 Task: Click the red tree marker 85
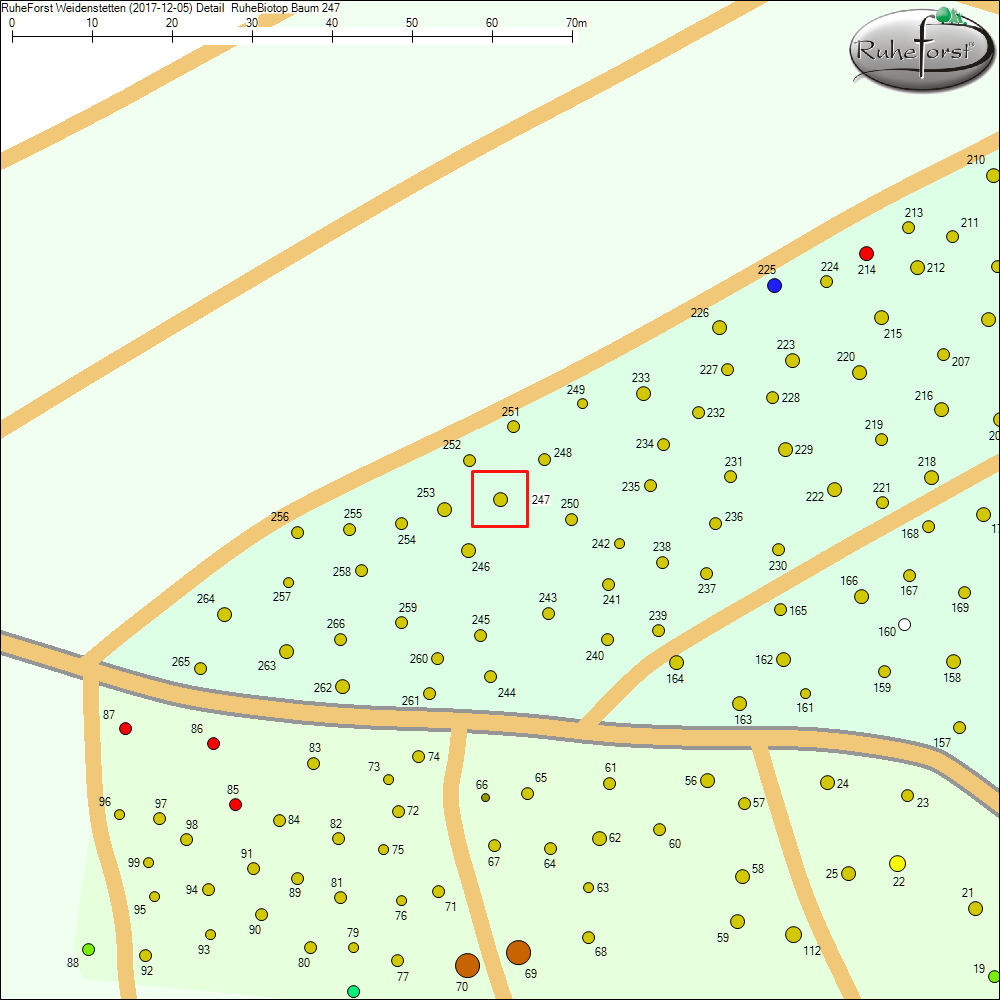[x=235, y=804]
